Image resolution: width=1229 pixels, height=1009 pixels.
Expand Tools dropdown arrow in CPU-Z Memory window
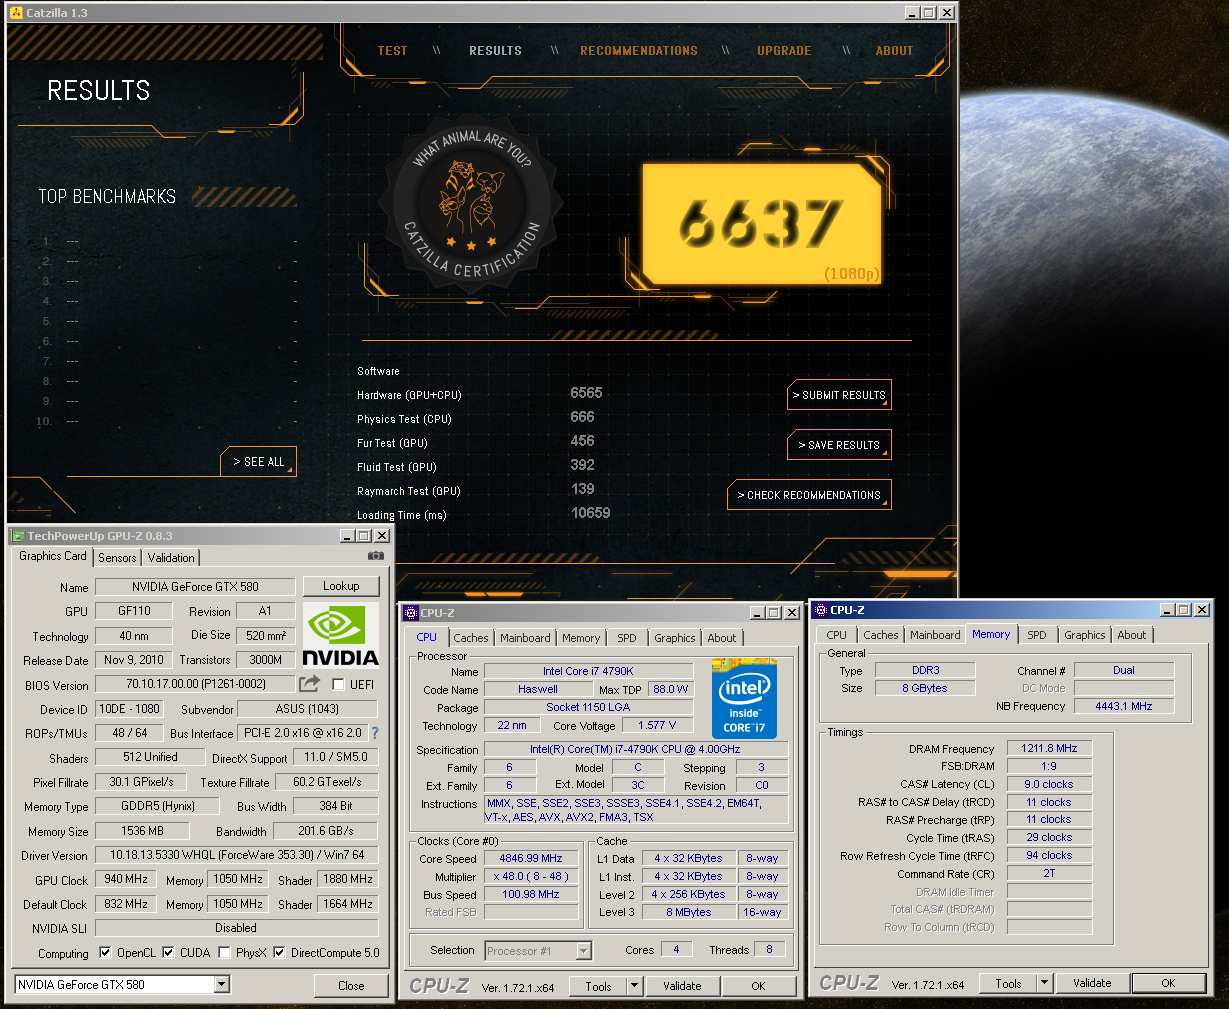coord(1044,983)
